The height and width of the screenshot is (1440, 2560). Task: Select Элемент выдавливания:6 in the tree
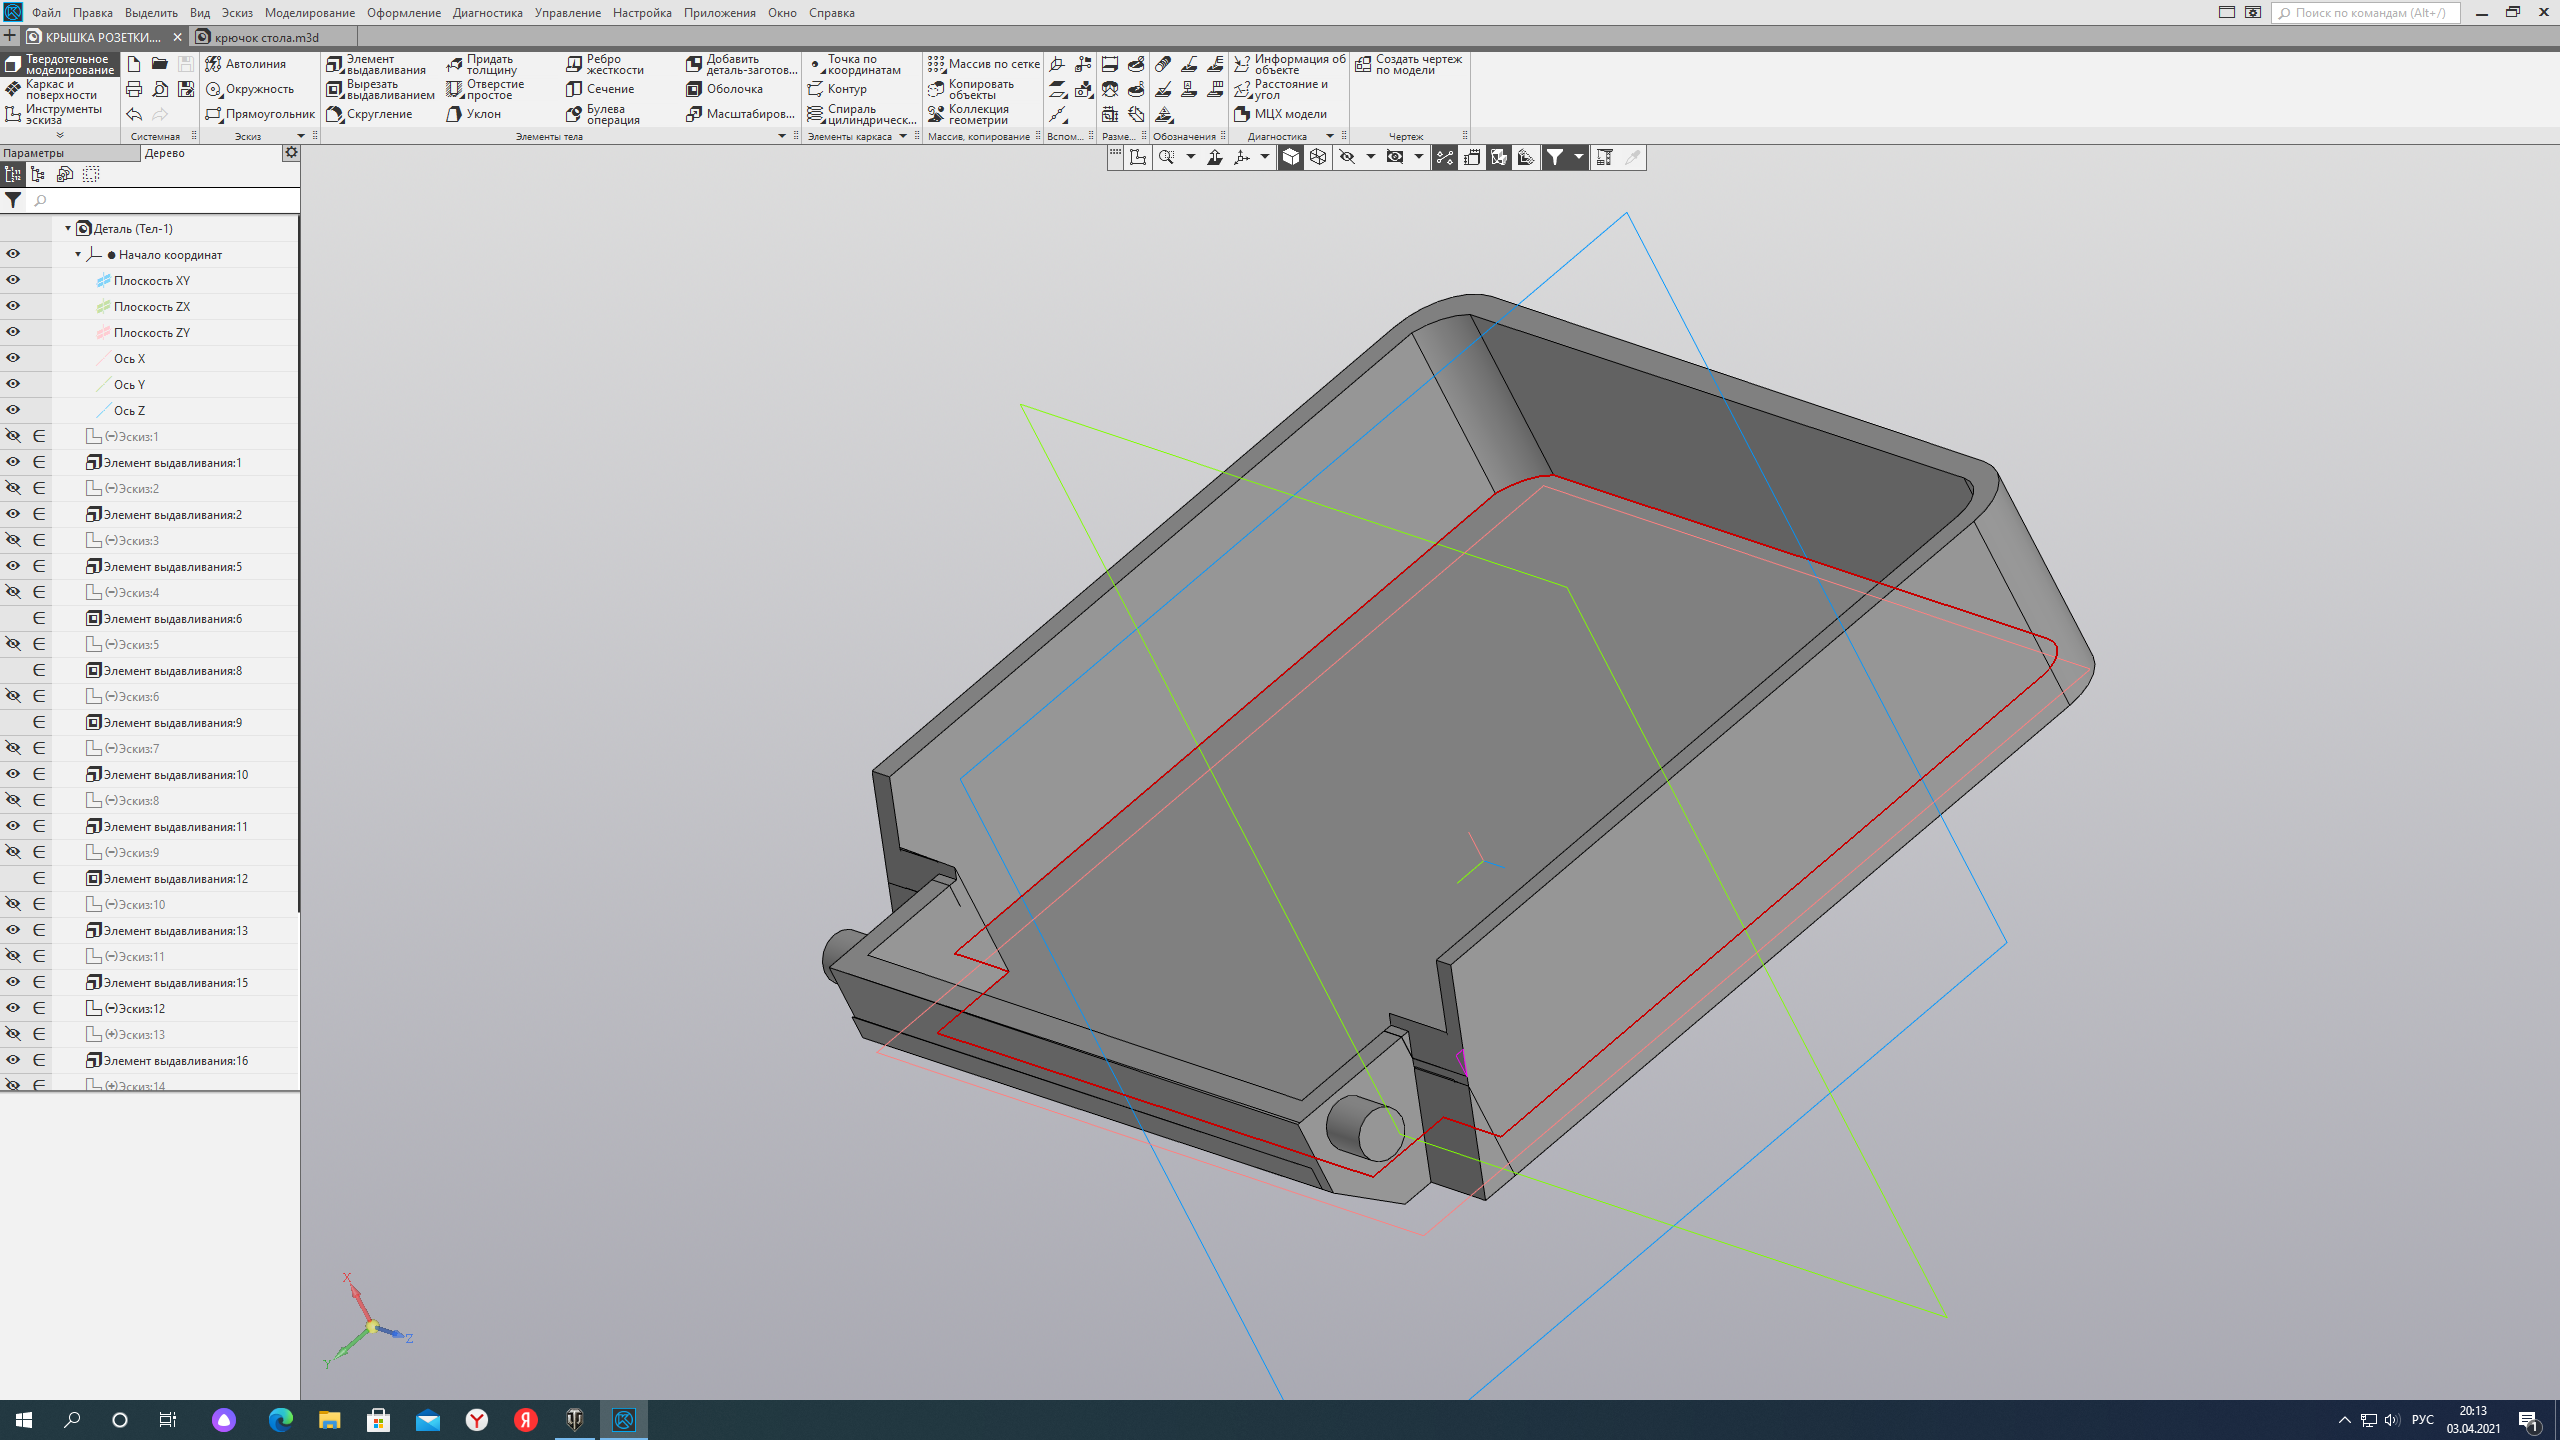click(172, 619)
